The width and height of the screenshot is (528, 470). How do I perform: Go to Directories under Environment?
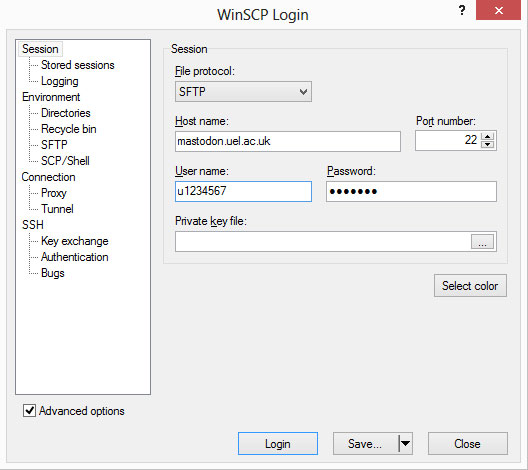(66, 113)
